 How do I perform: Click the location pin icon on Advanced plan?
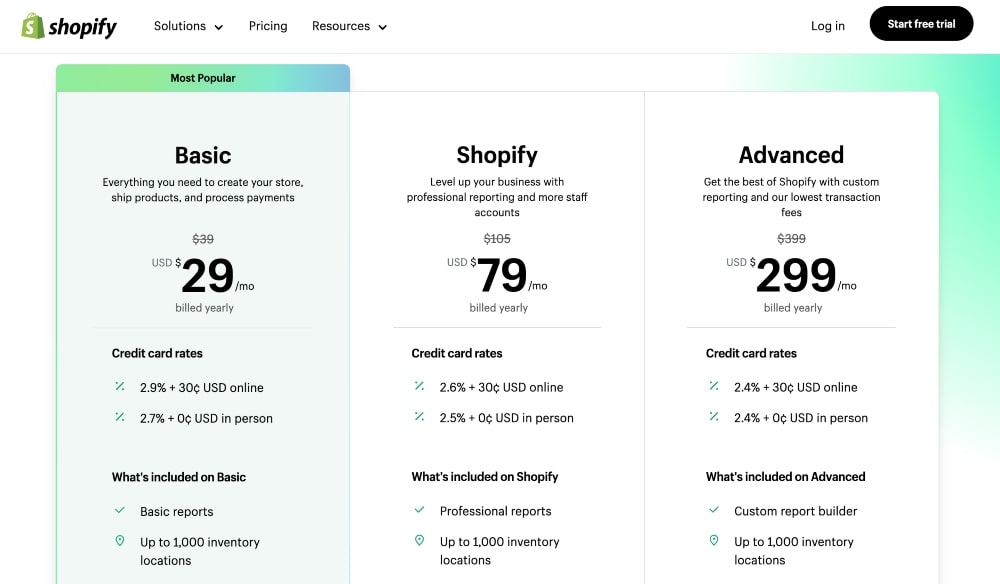(714, 541)
